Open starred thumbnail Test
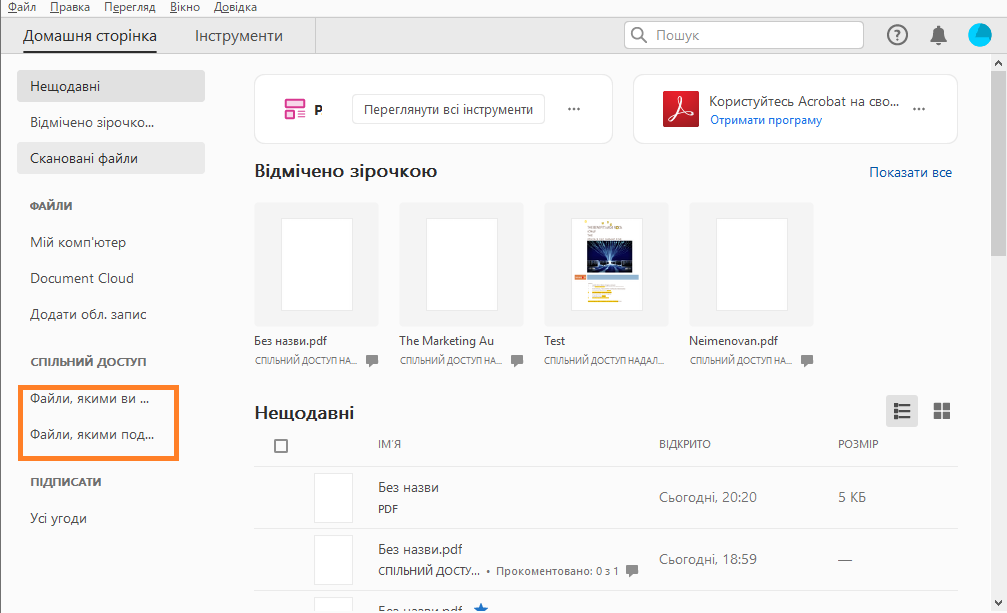Viewport: 1007px width, 613px height. point(606,264)
